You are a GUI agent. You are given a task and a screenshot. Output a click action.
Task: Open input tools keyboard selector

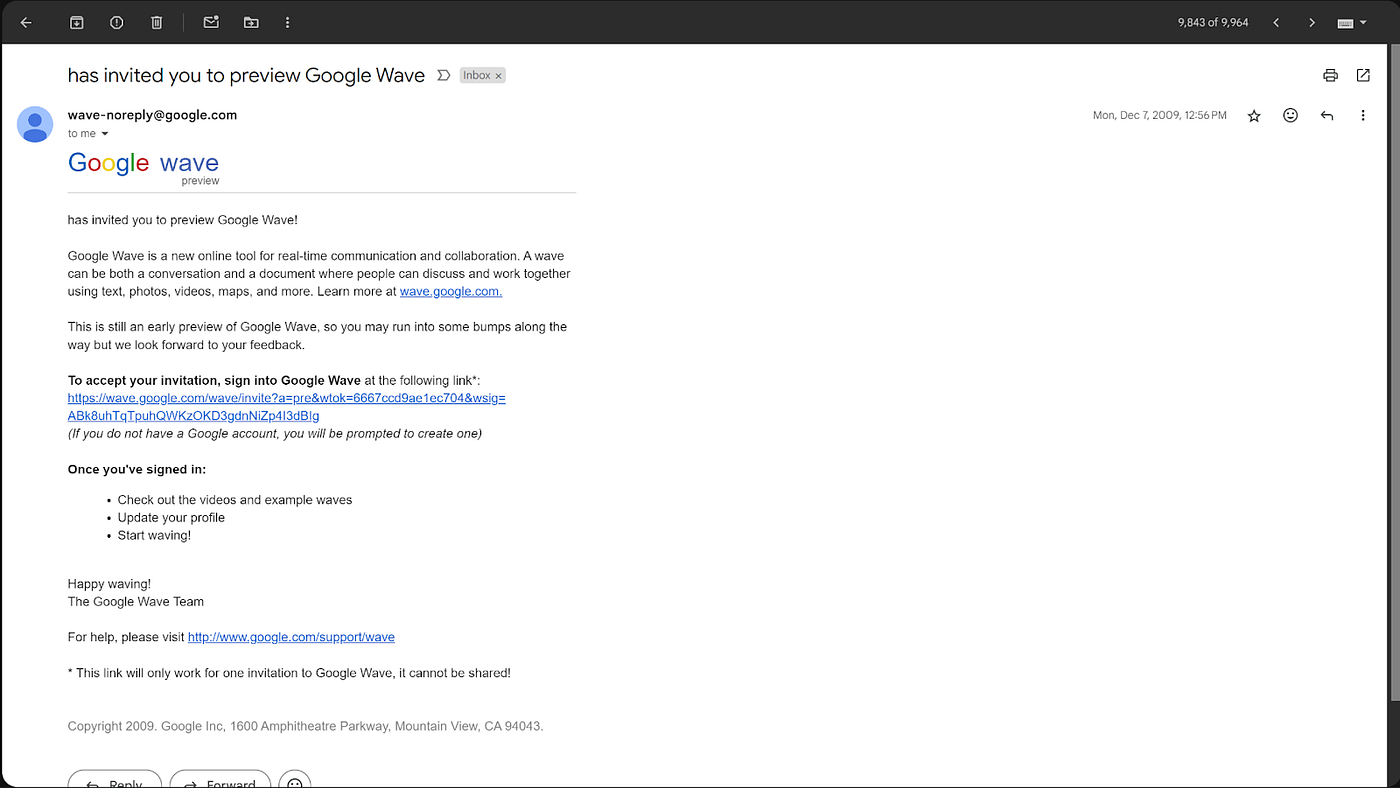click(1352, 22)
